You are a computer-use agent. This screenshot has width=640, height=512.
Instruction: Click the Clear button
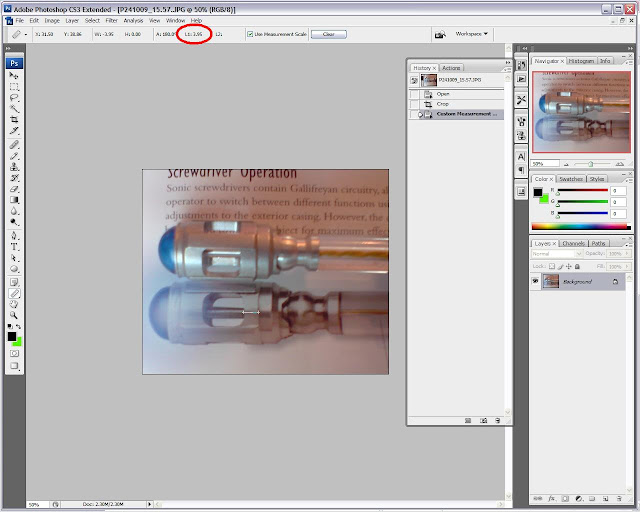coord(329,34)
